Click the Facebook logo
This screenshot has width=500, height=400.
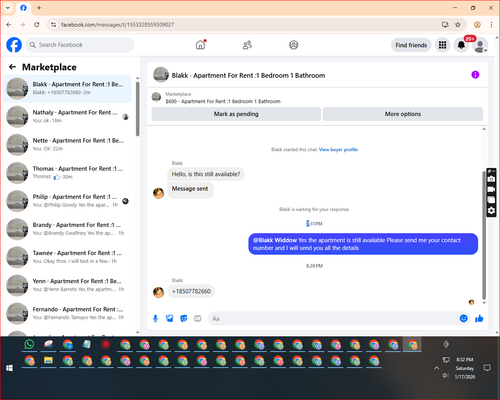click(x=14, y=45)
